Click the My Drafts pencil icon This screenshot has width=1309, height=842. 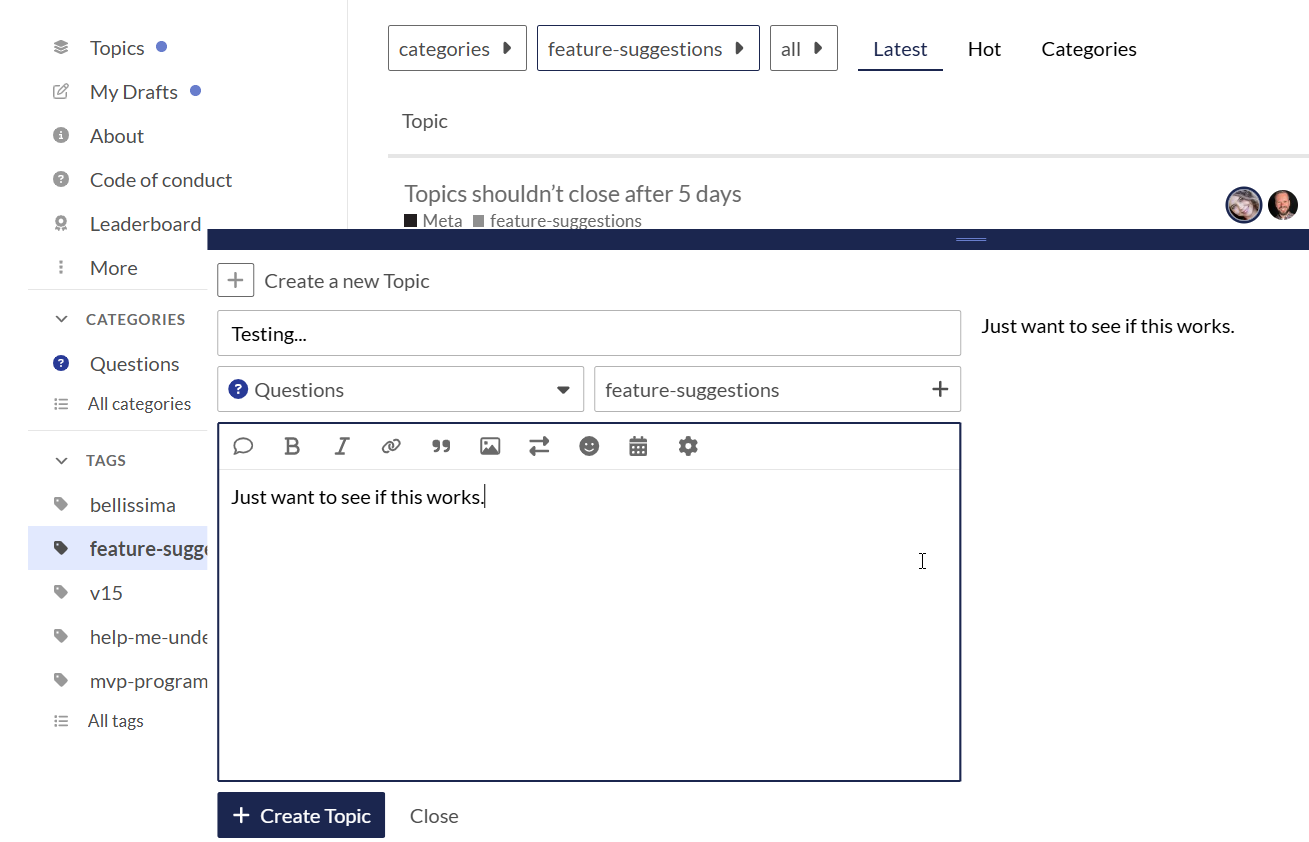coord(61,91)
